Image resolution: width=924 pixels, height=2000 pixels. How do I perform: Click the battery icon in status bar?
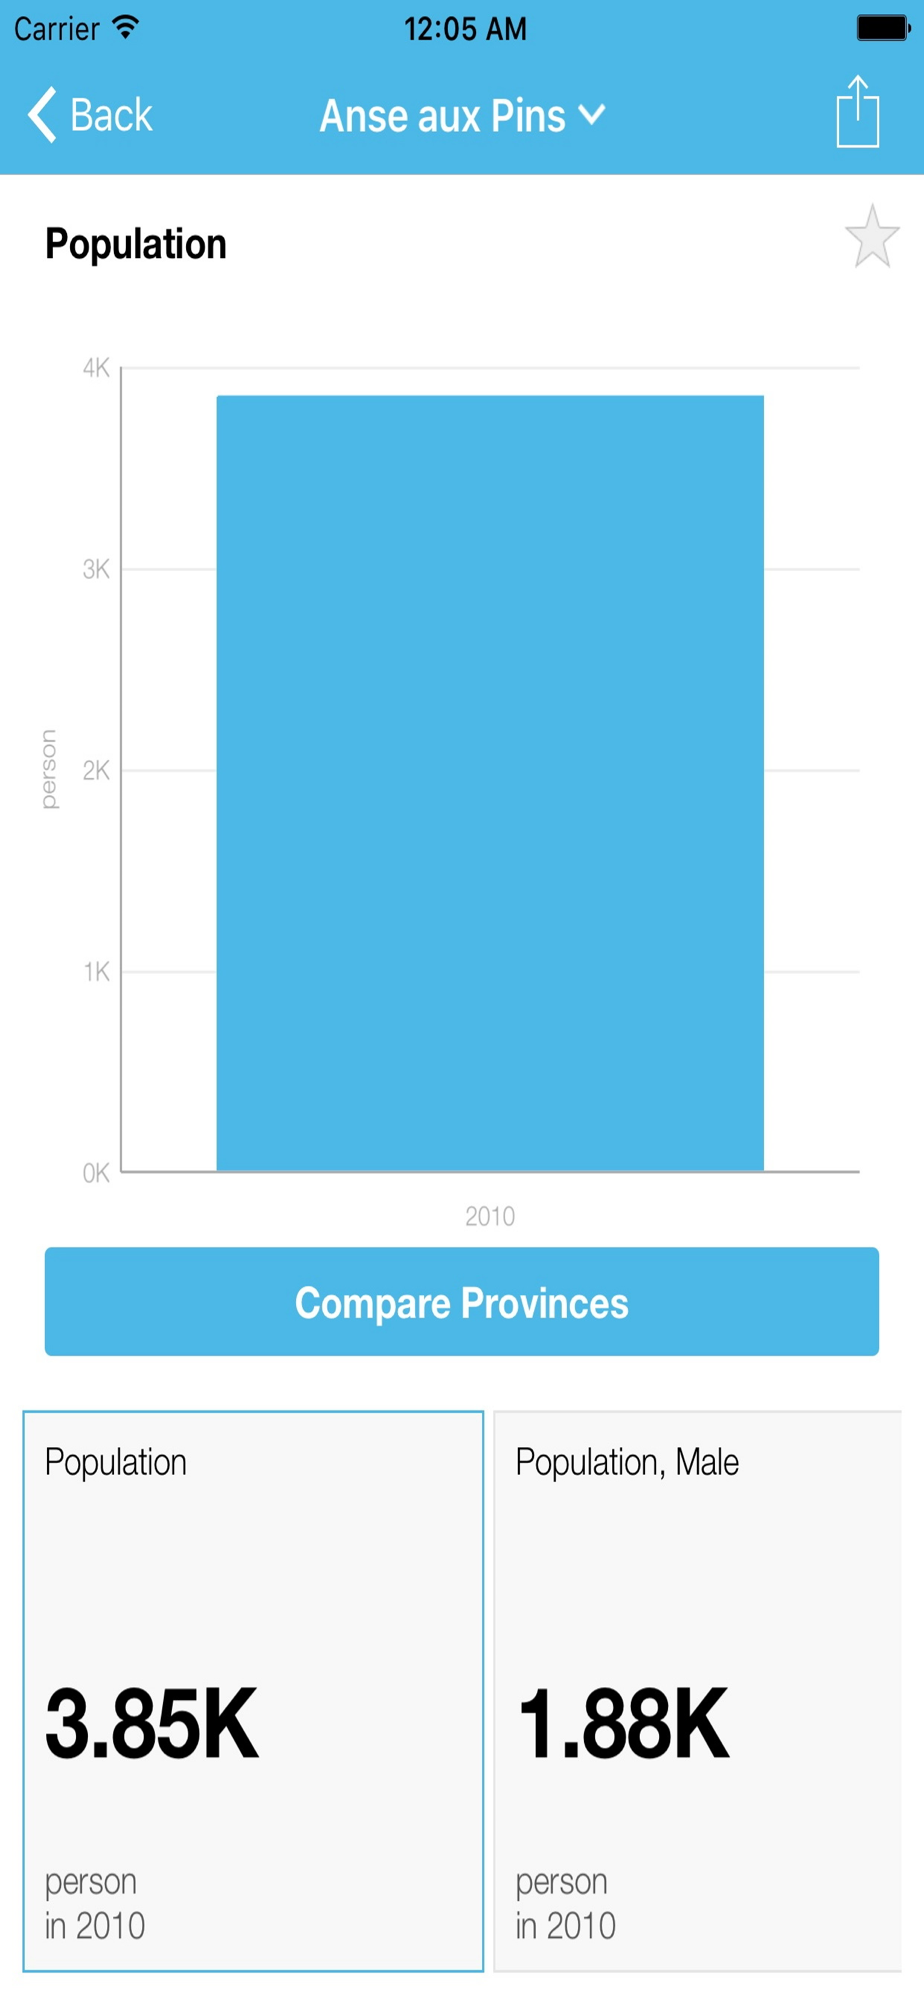coord(883,28)
